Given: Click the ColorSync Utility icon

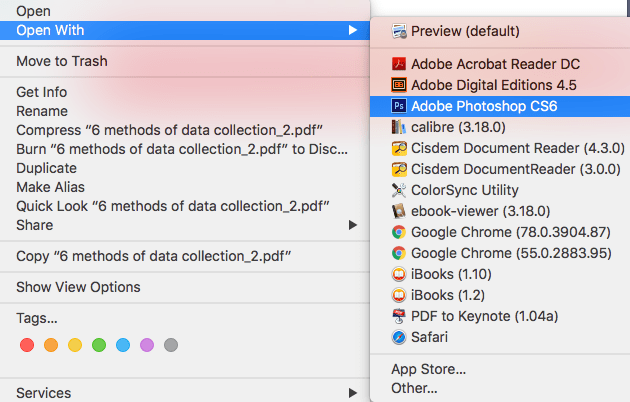Looking at the screenshot, I should [x=399, y=190].
